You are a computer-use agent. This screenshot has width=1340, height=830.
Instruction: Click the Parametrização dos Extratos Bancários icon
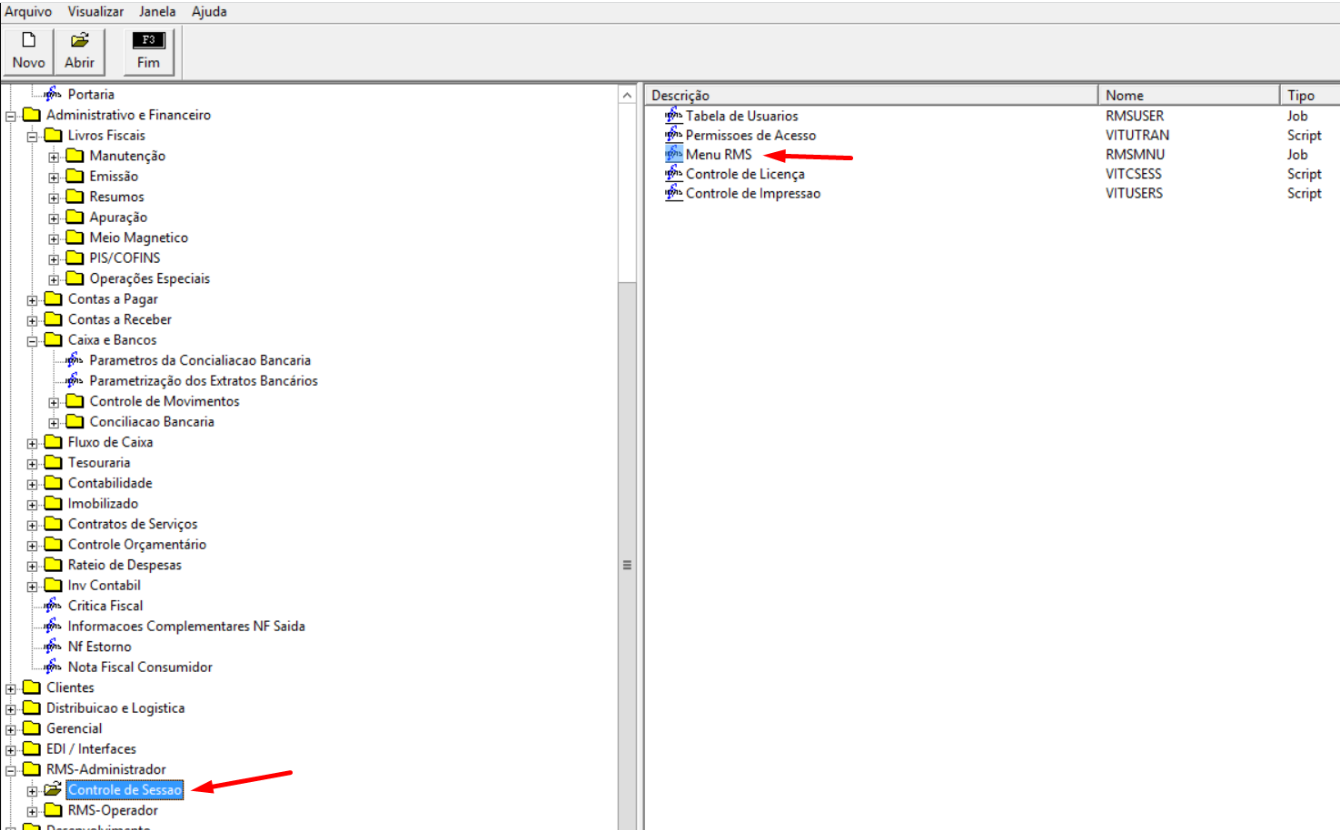[x=75, y=380]
